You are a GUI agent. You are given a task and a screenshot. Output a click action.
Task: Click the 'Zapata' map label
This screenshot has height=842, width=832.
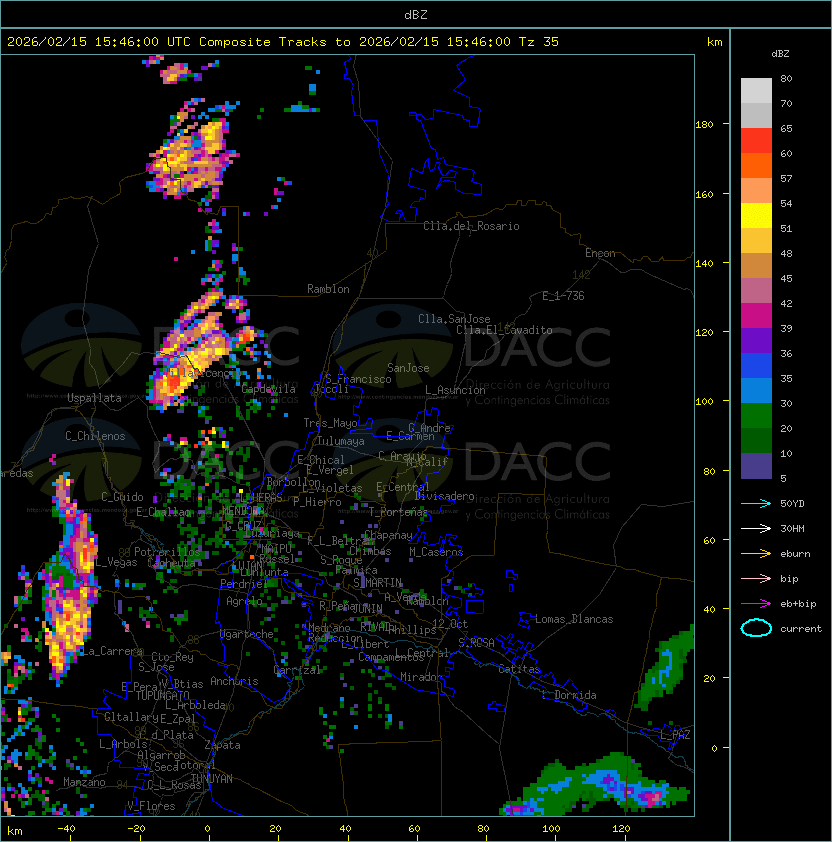(x=222, y=745)
